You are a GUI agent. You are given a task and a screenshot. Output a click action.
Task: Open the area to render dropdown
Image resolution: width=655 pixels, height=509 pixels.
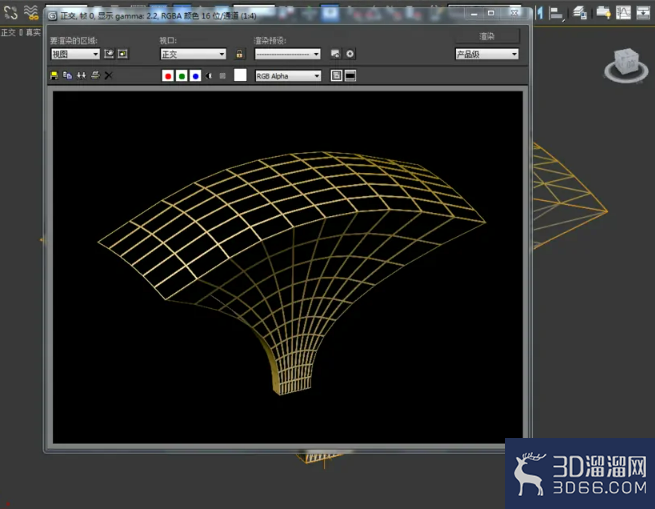[x=75, y=54]
